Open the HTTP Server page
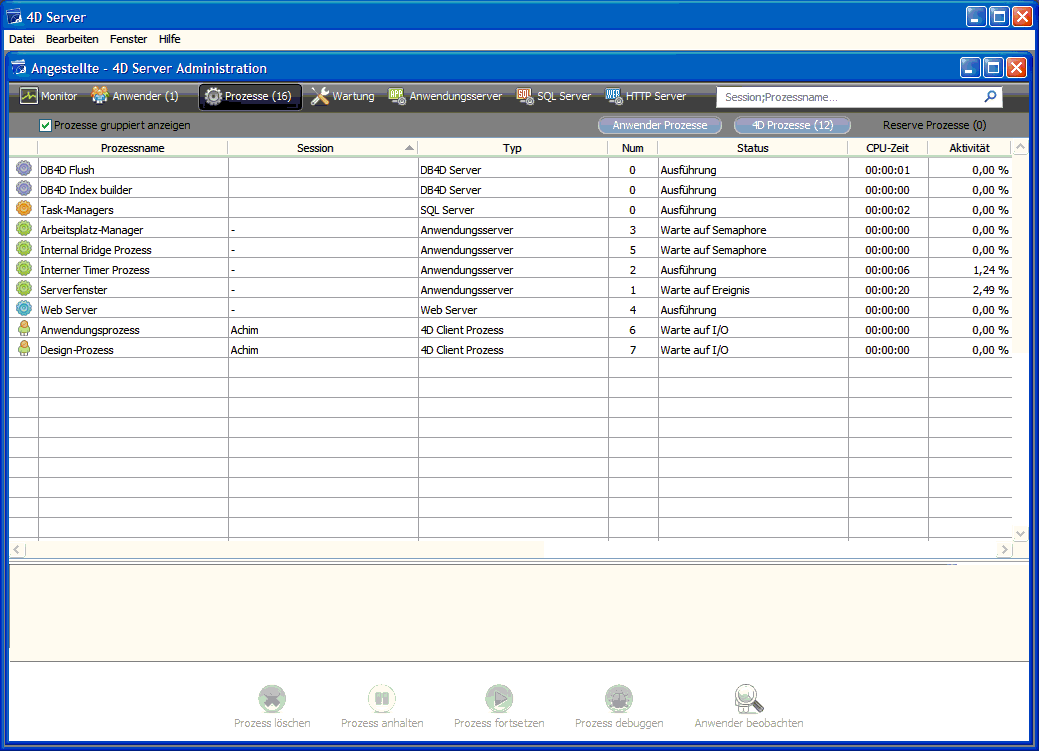 646,97
